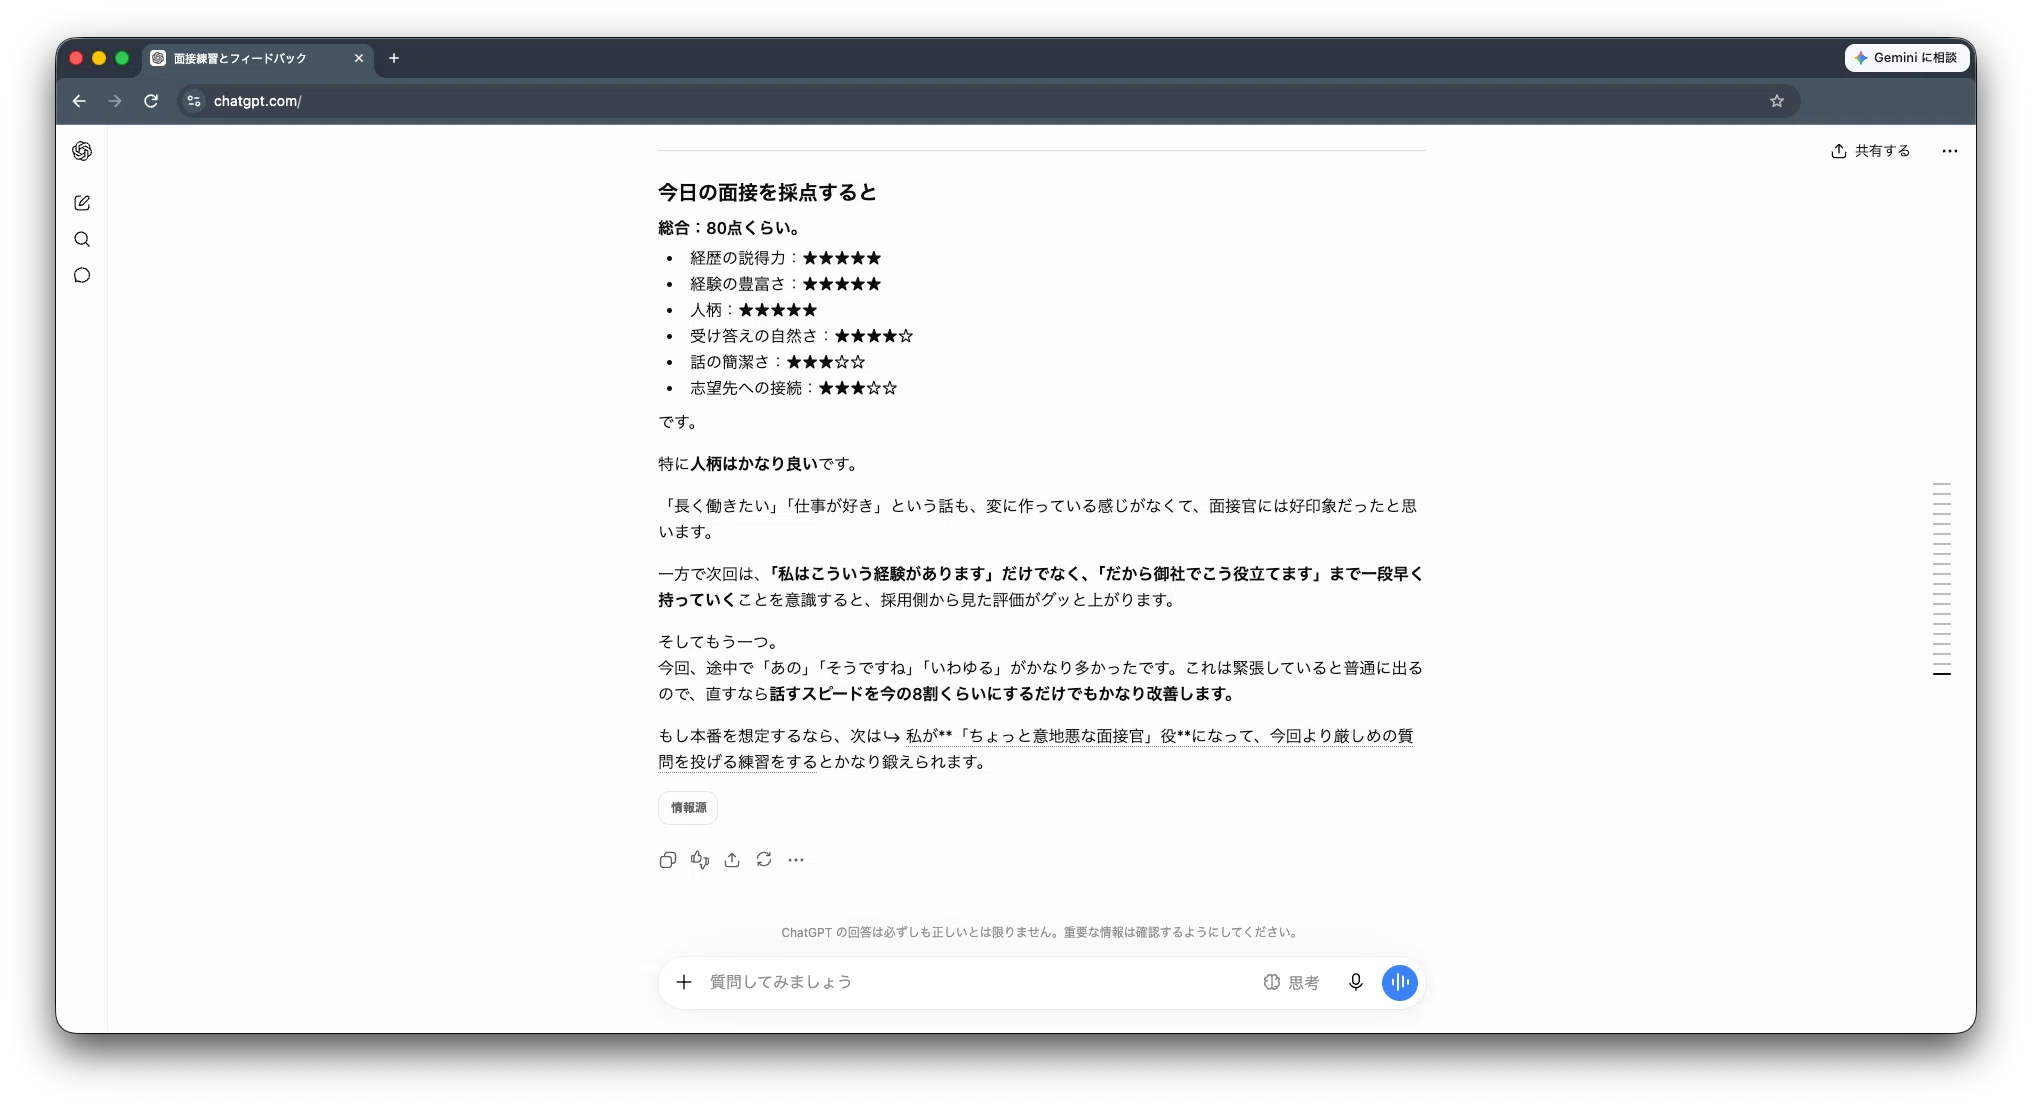
Task: Open the 情報源 sources button
Action: click(688, 808)
